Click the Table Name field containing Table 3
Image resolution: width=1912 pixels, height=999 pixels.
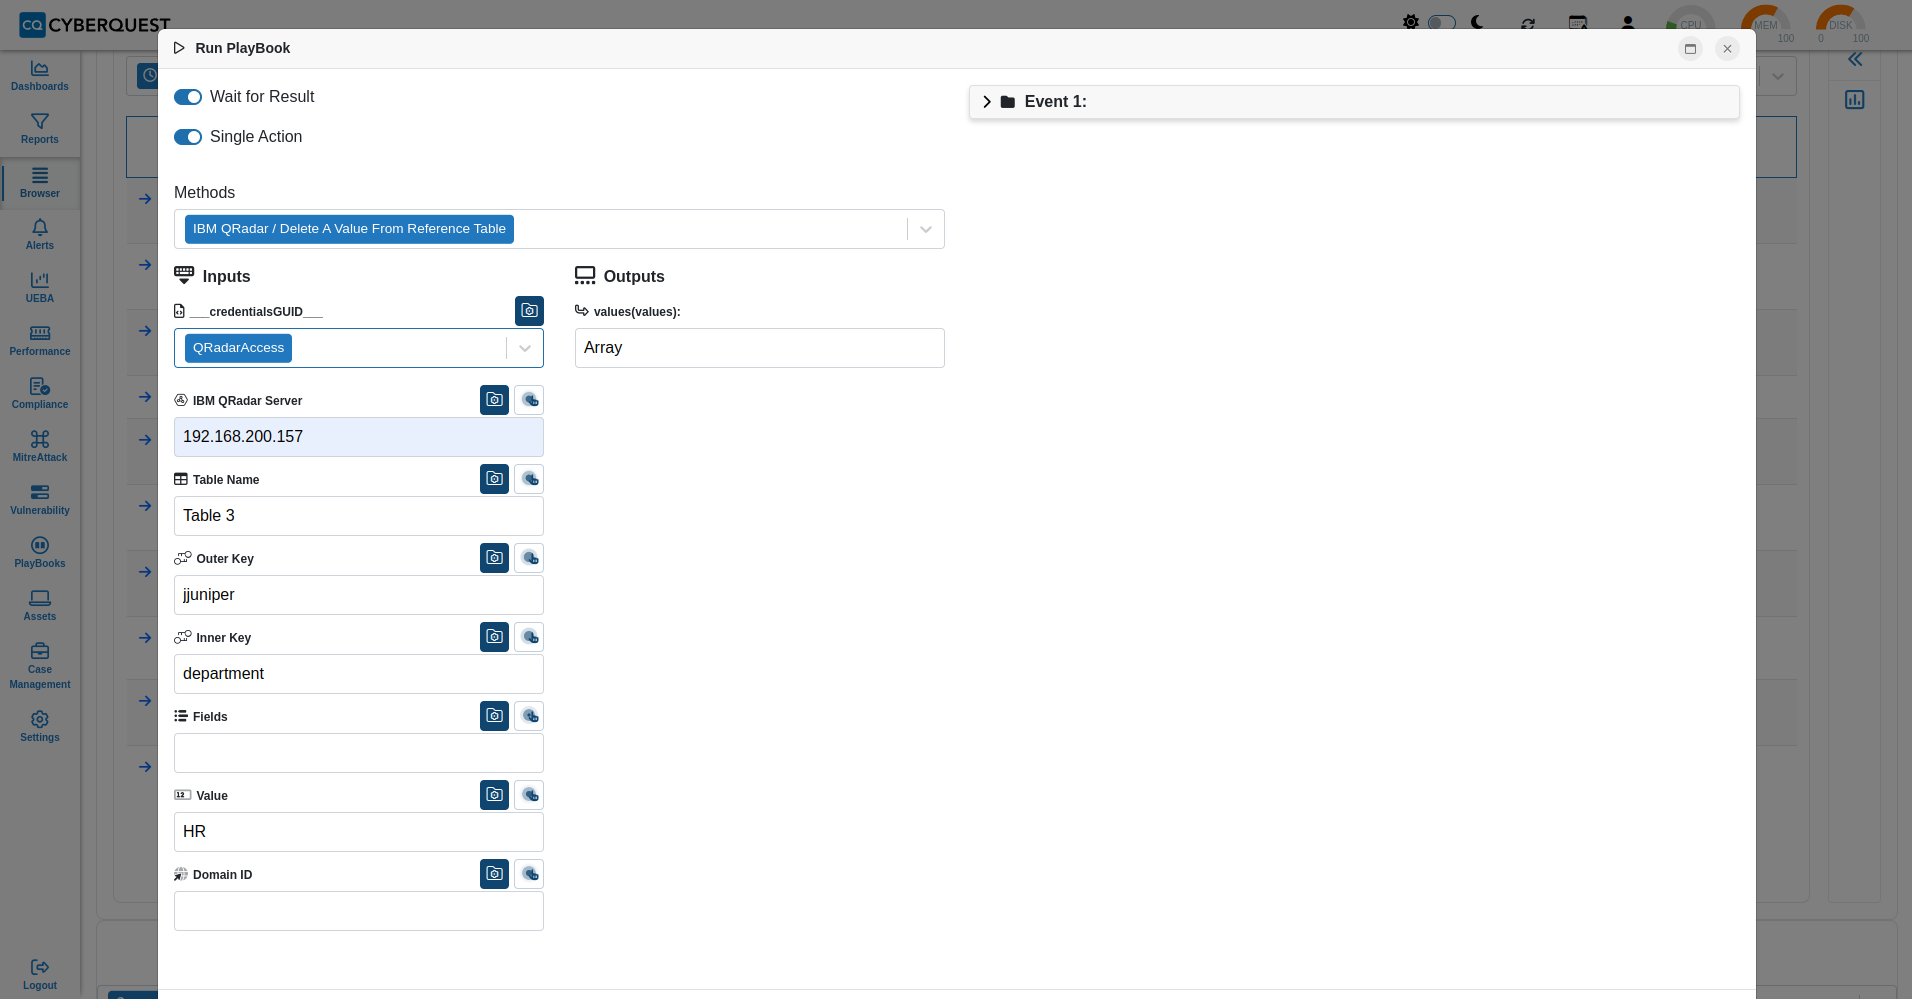359,516
